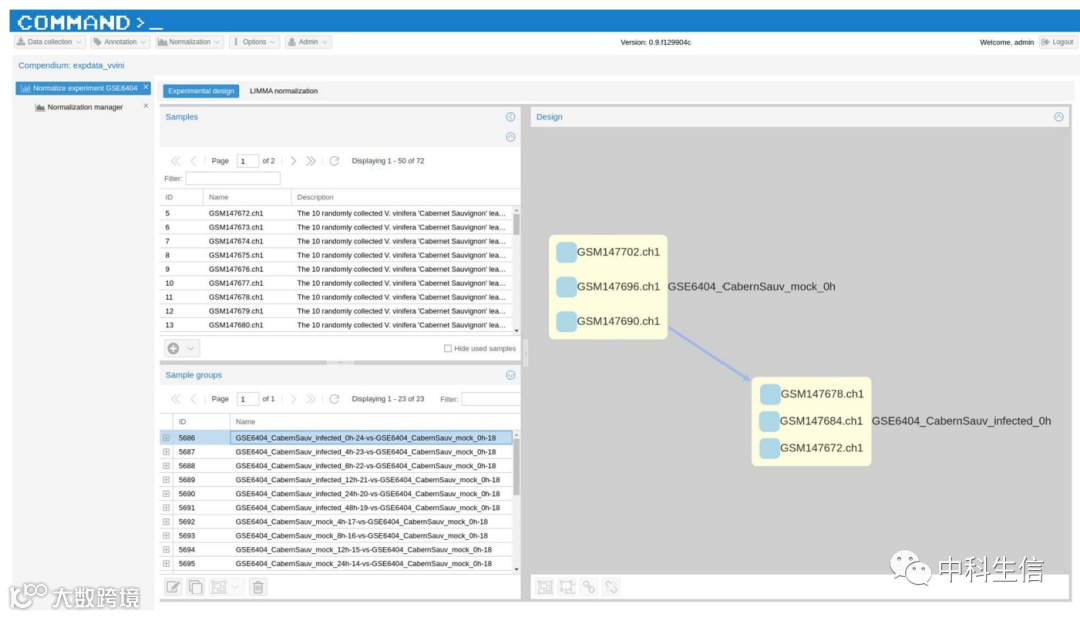Expand sample group row 5687

click(166, 452)
